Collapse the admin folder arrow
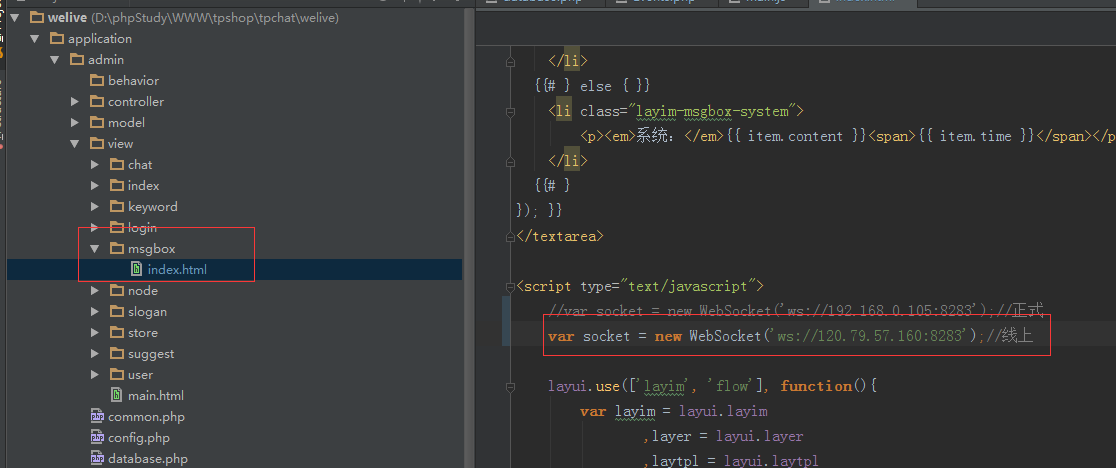This screenshot has width=1116, height=468. [55, 60]
